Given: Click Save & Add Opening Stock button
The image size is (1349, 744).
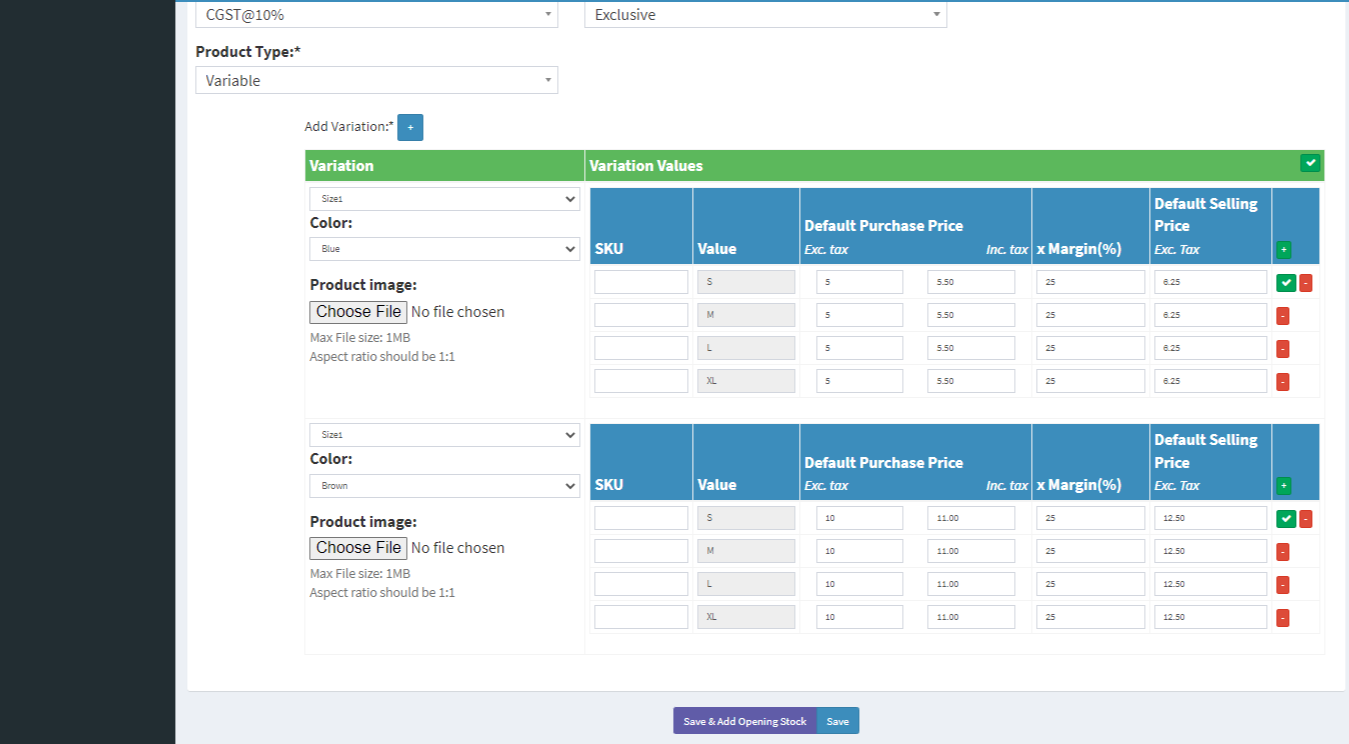Looking at the screenshot, I should (745, 721).
